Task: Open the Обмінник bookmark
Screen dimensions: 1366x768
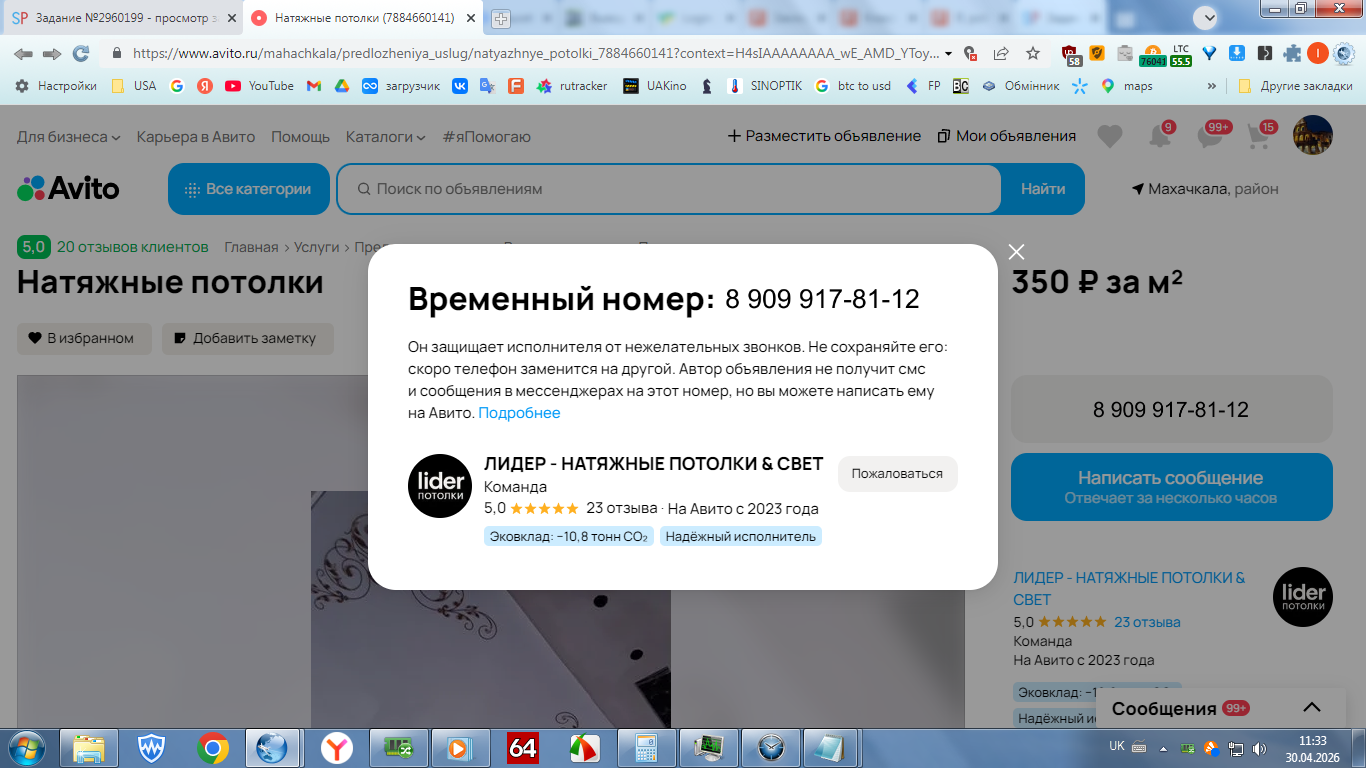Action: point(1020,86)
